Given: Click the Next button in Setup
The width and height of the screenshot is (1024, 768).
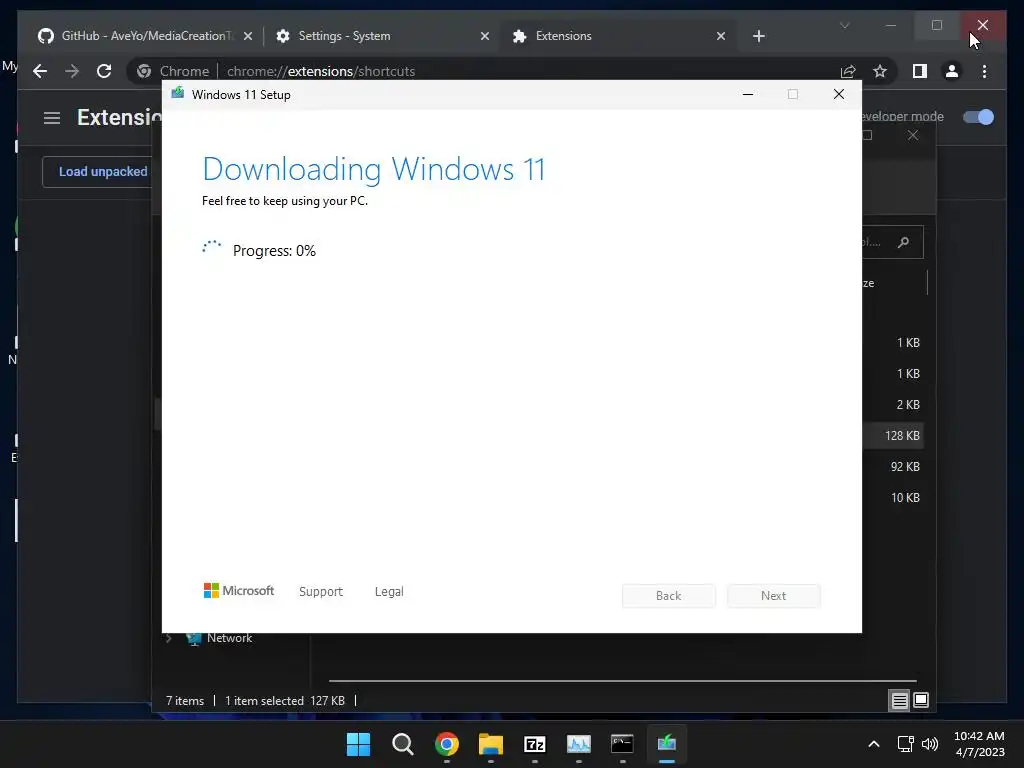Looking at the screenshot, I should click(773, 596).
